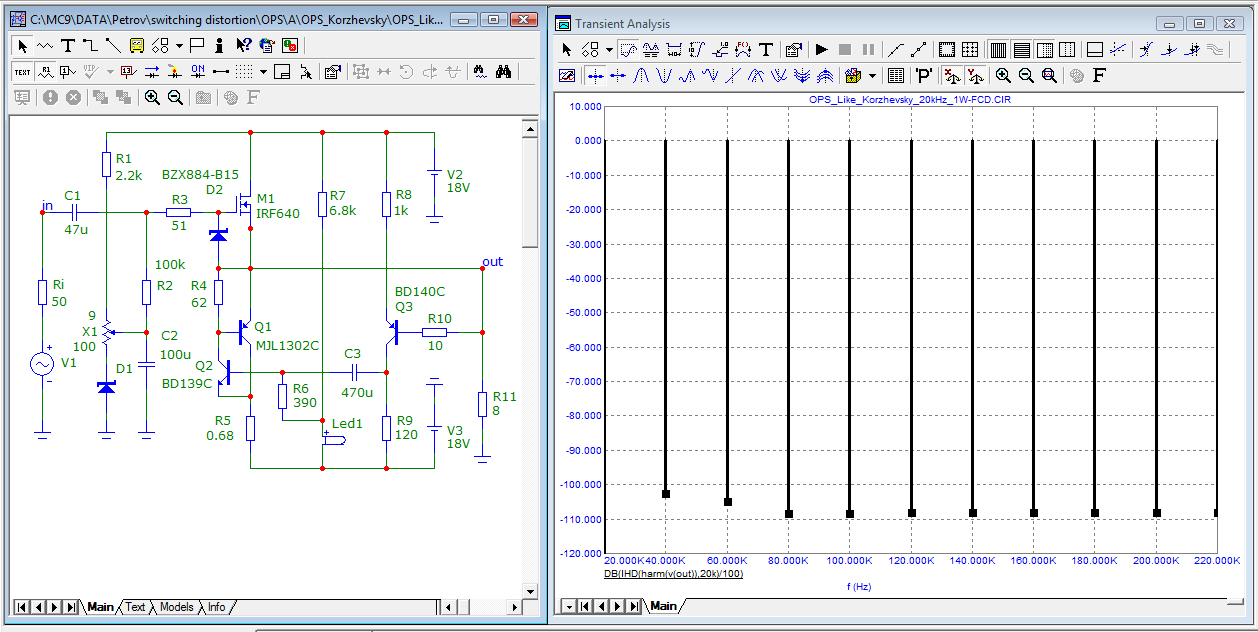Click the Valley cursor function icon

click(664, 75)
